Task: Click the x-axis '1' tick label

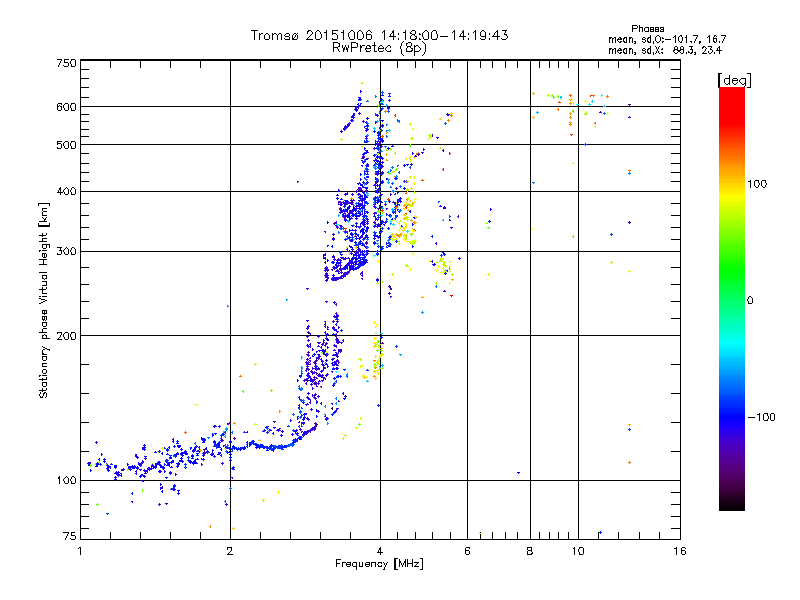Action: click(80, 551)
